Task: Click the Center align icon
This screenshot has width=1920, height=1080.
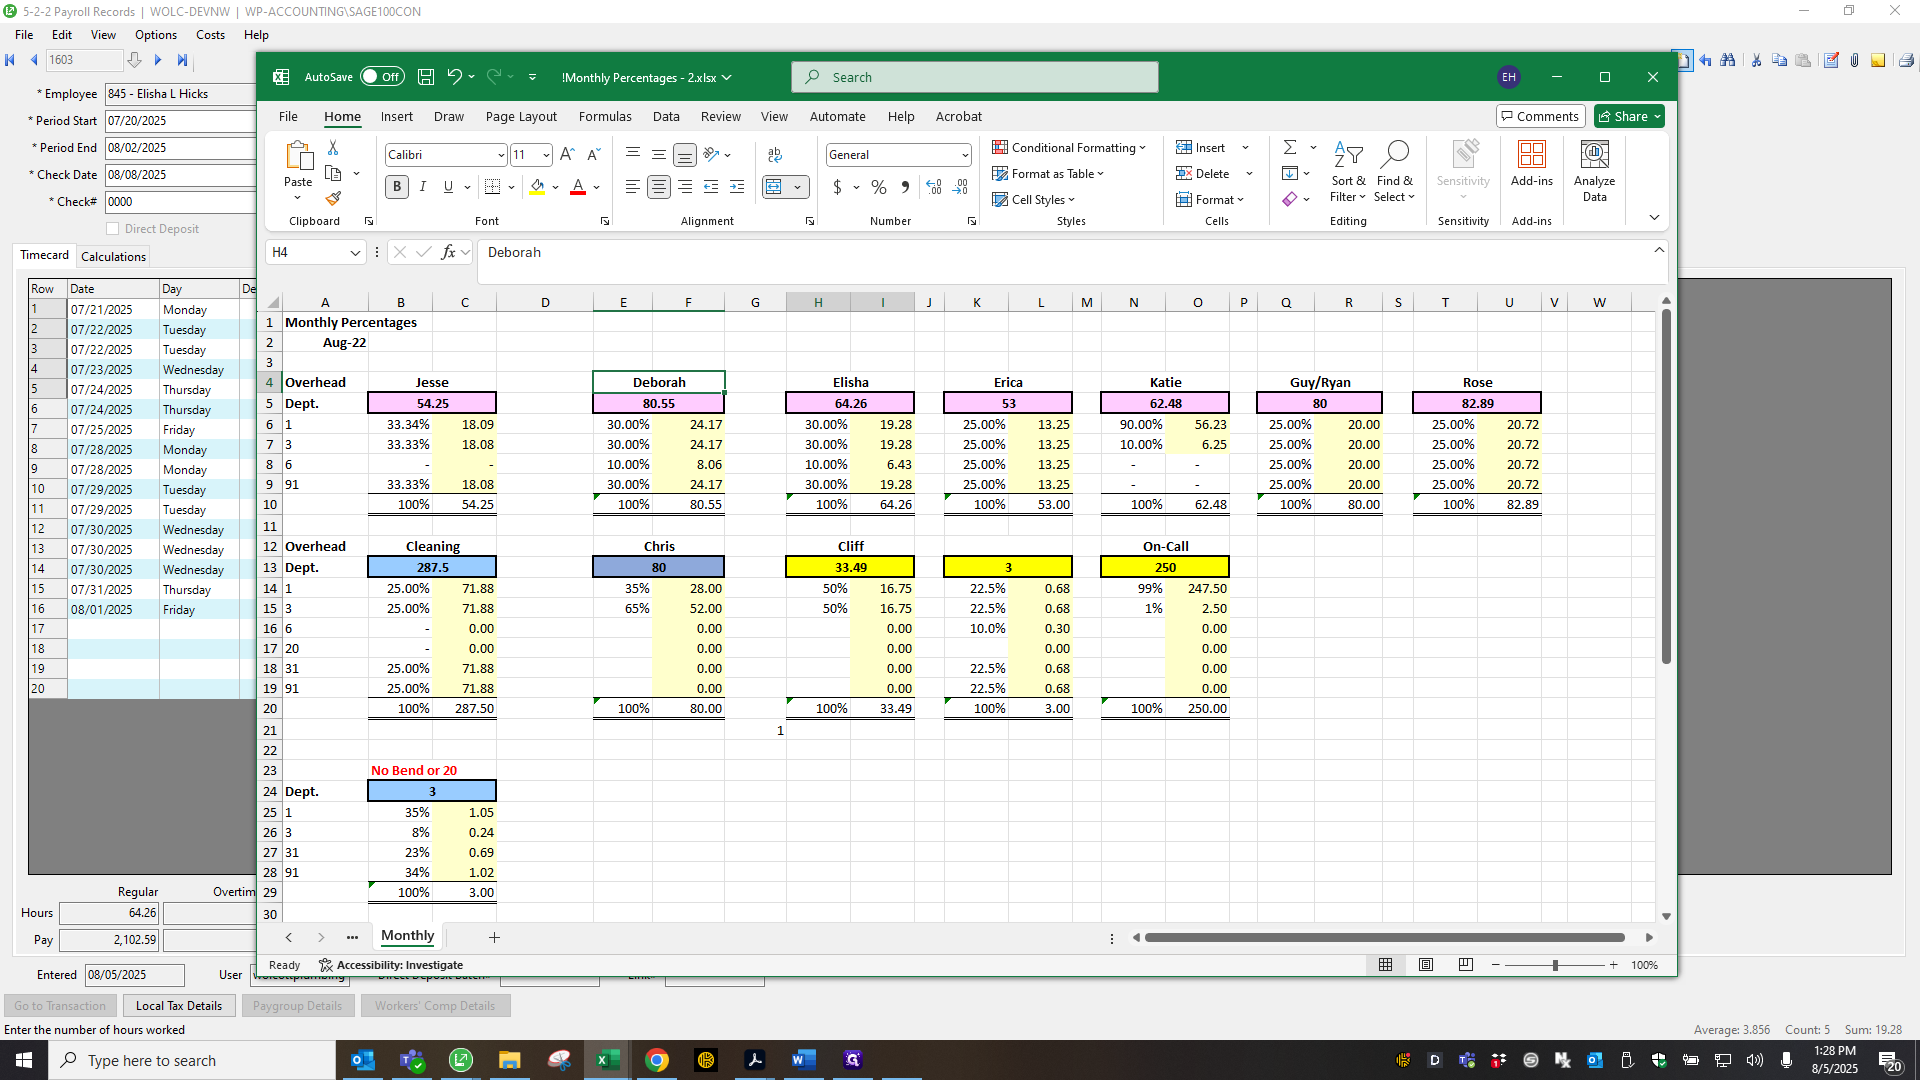Action: 659,187
